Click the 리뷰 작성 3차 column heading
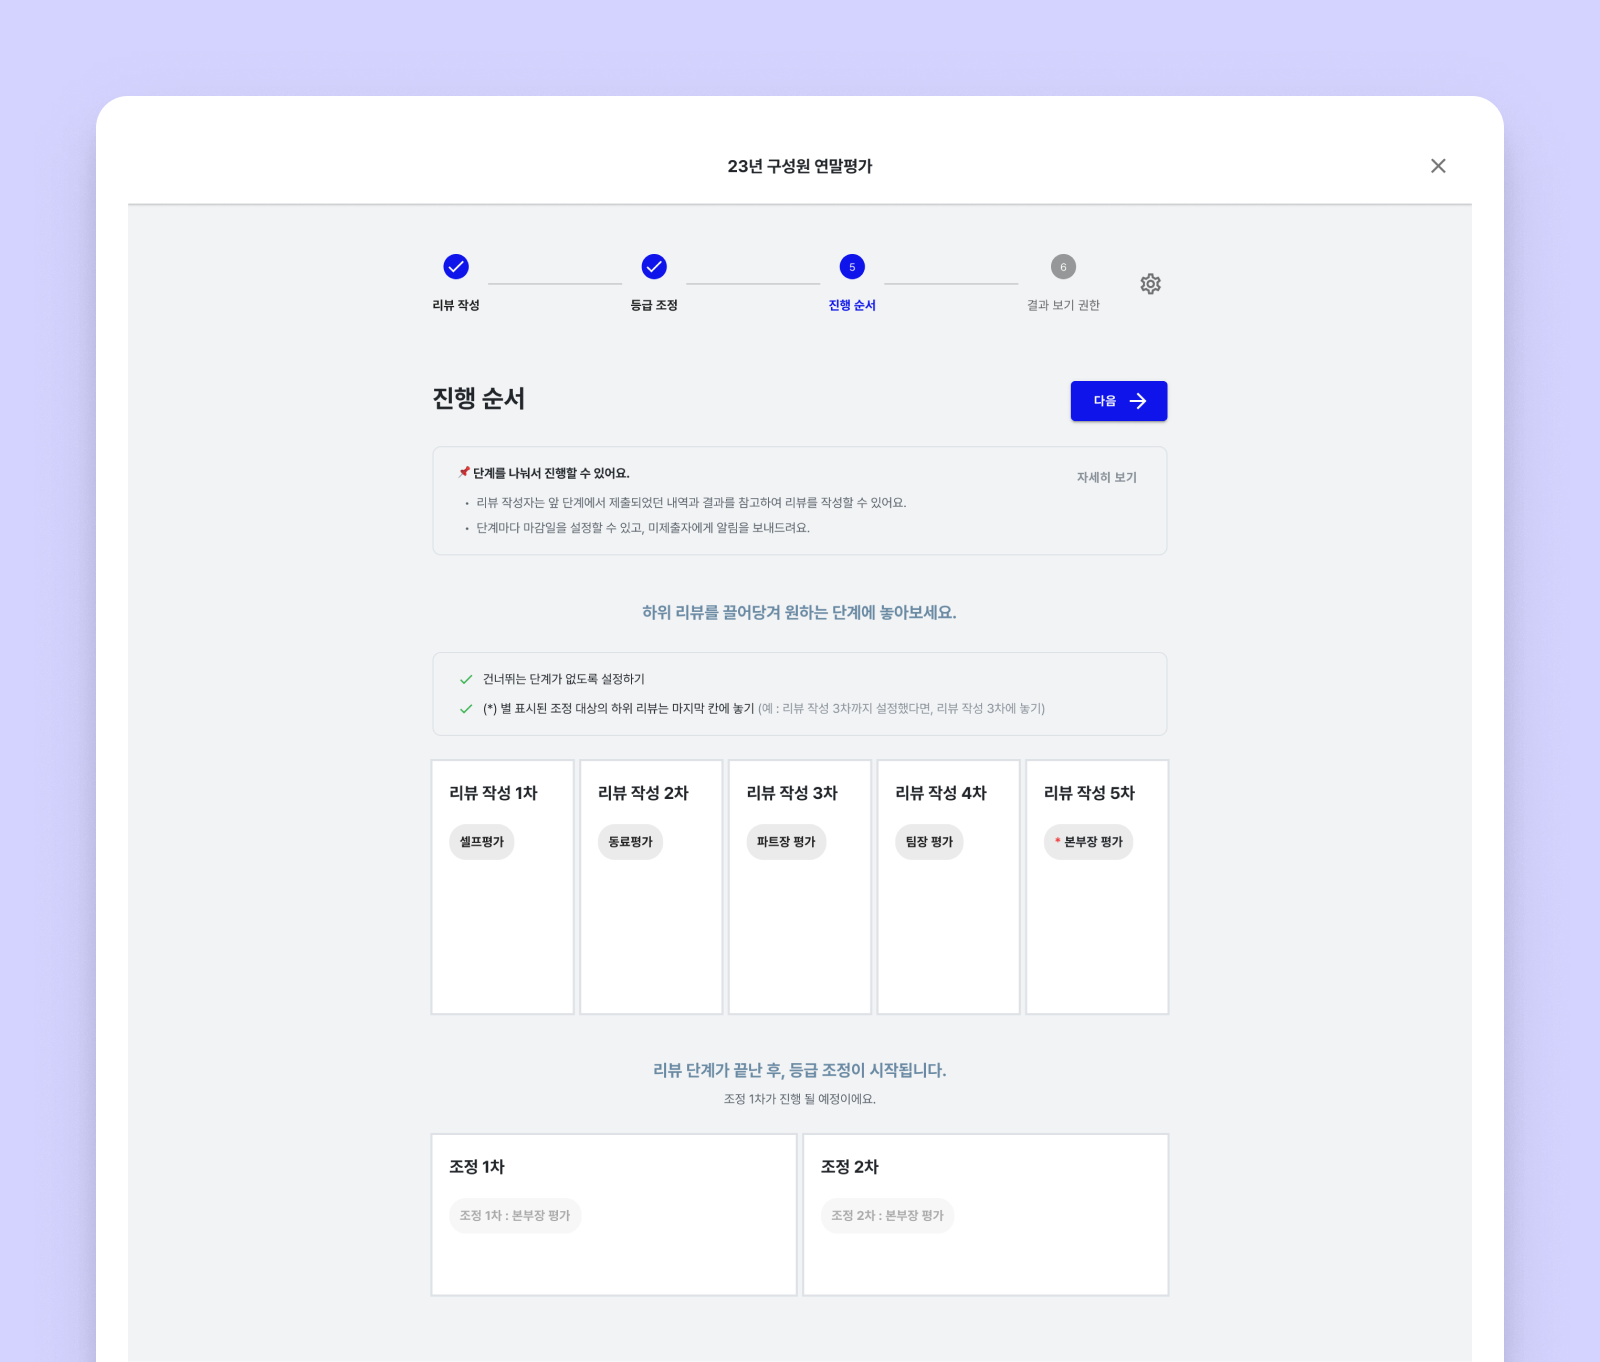This screenshot has width=1600, height=1362. click(x=792, y=793)
